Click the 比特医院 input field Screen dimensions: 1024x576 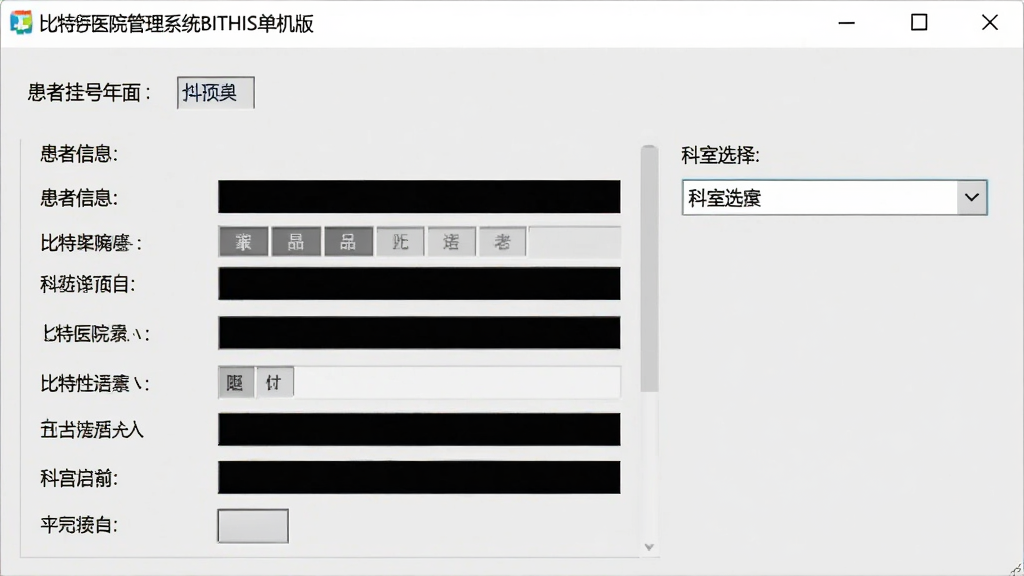pos(419,333)
